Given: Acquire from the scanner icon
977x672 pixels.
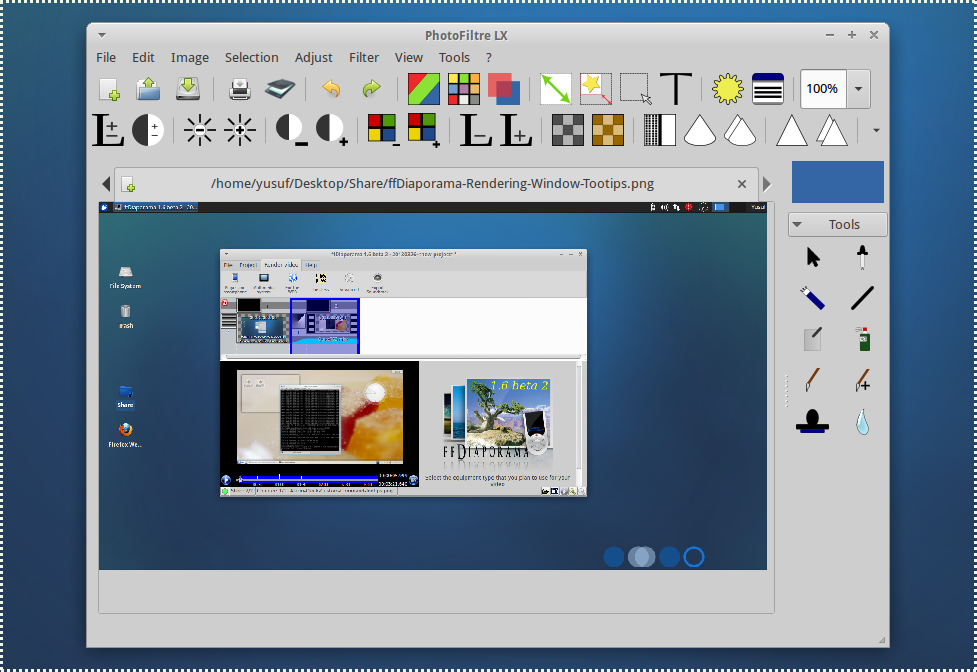Looking at the screenshot, I should [279, 88].
